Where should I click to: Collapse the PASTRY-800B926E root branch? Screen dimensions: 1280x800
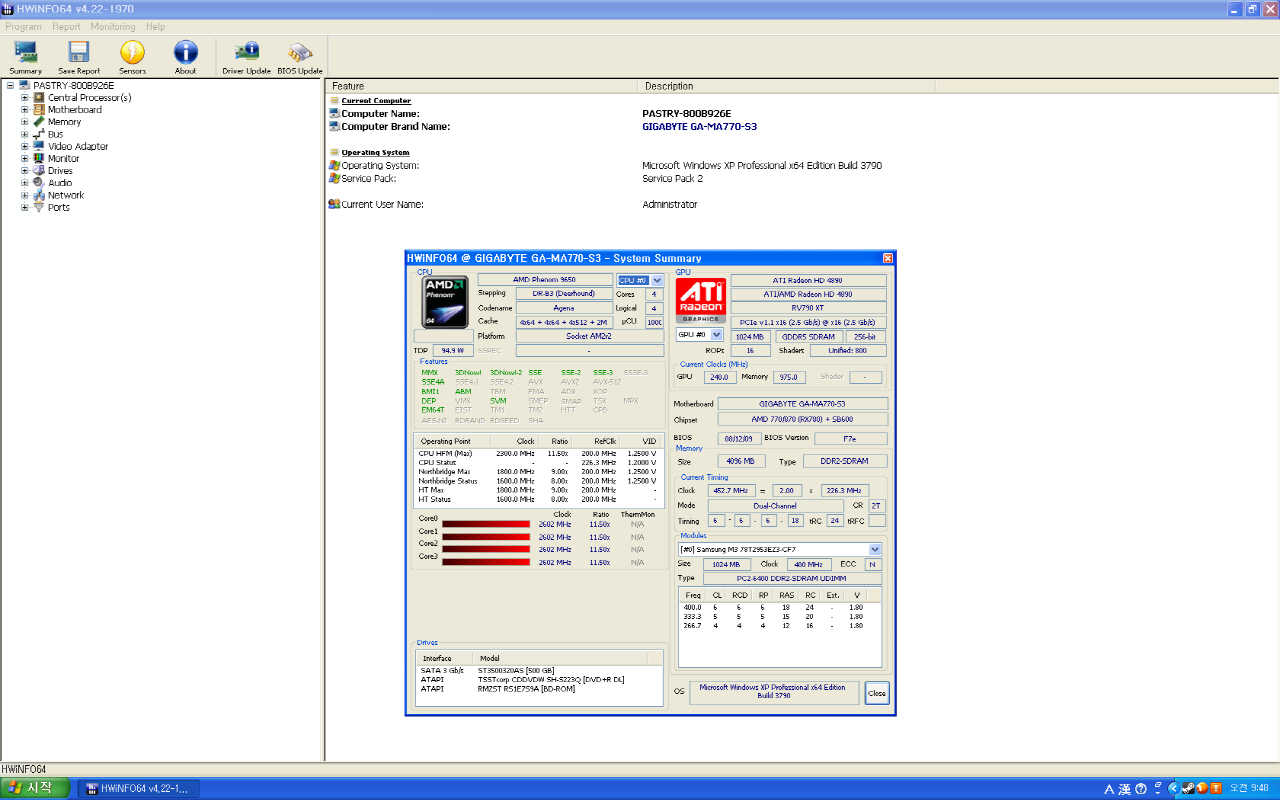point(10,86)
